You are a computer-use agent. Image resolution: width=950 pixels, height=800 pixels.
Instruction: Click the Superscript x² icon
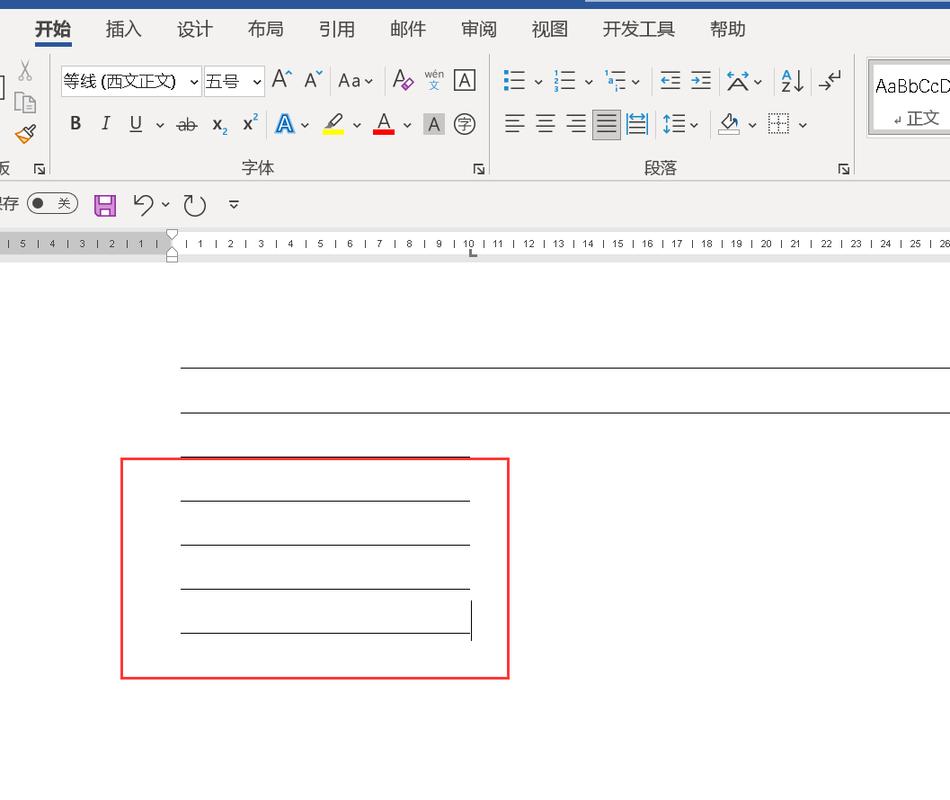(x=250, y=124)
